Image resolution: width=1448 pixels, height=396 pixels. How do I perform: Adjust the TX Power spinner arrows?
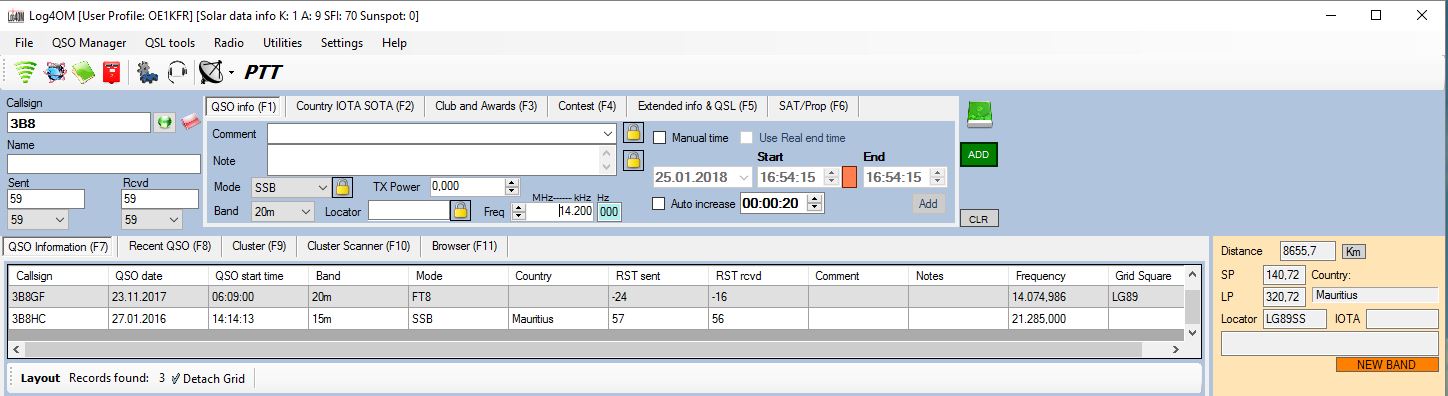click(513, 186)
